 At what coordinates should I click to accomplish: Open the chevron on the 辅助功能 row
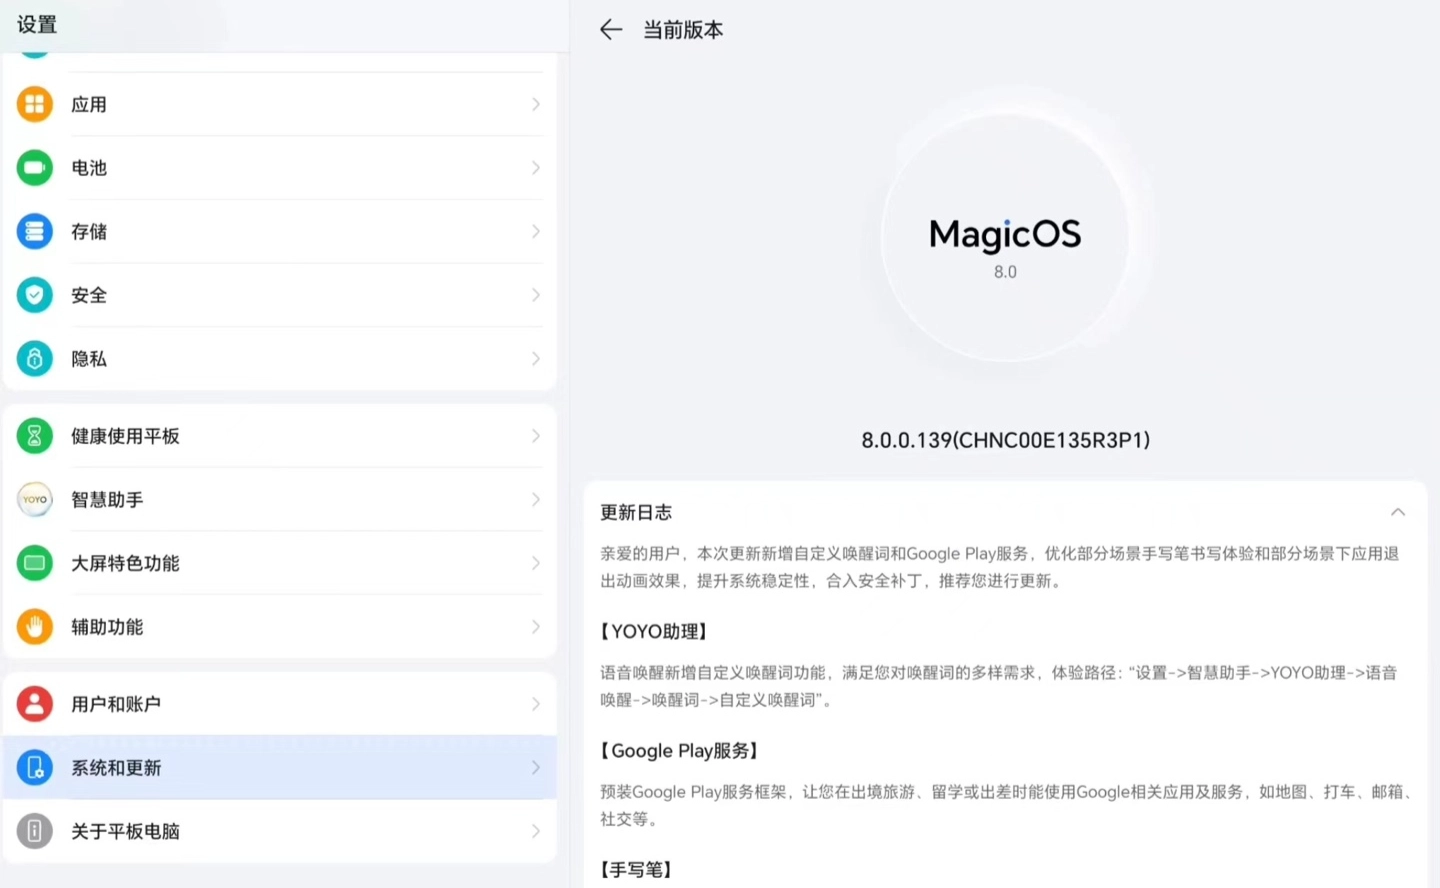click(x=536, y=627)
